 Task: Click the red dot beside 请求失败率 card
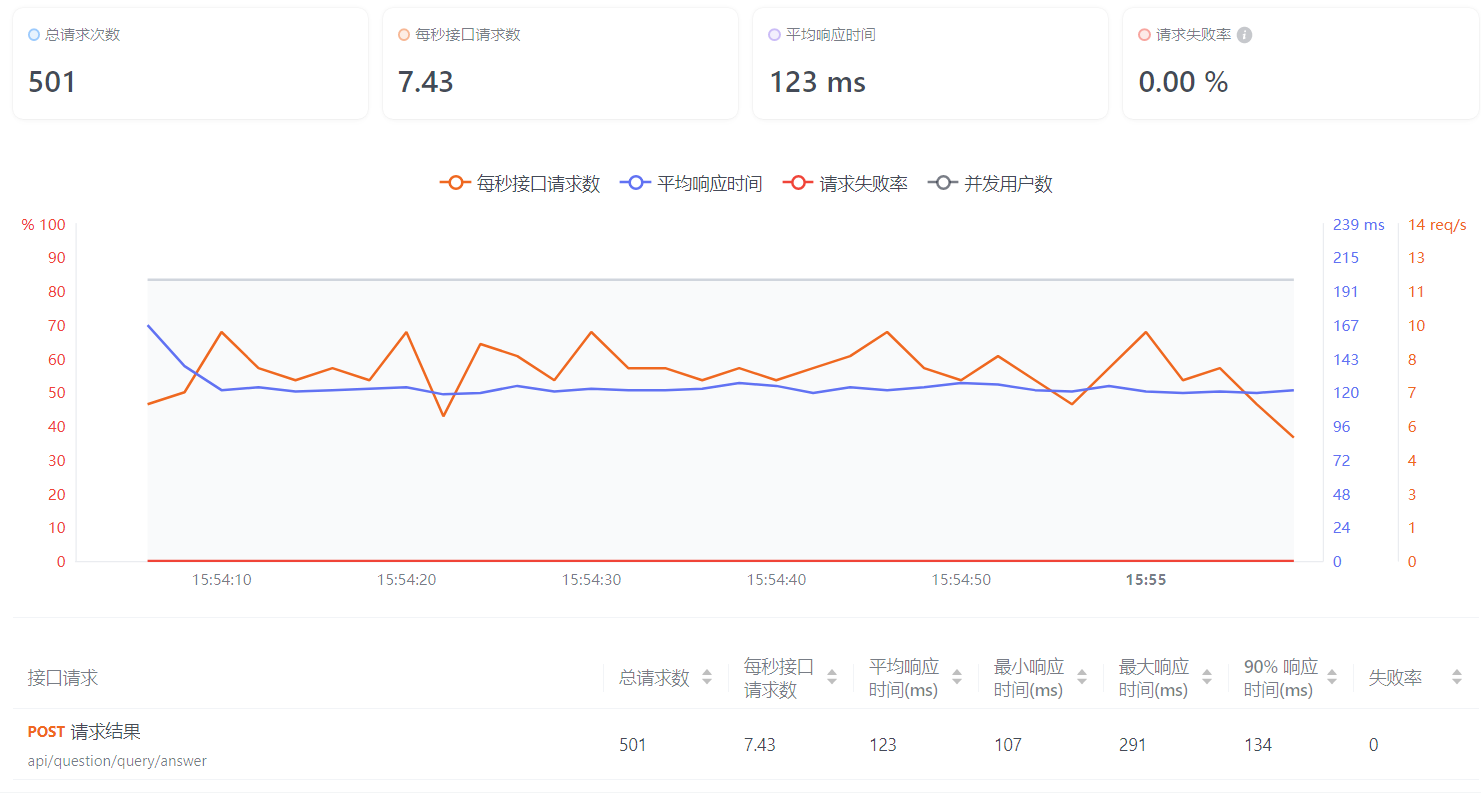(1144, 35)
